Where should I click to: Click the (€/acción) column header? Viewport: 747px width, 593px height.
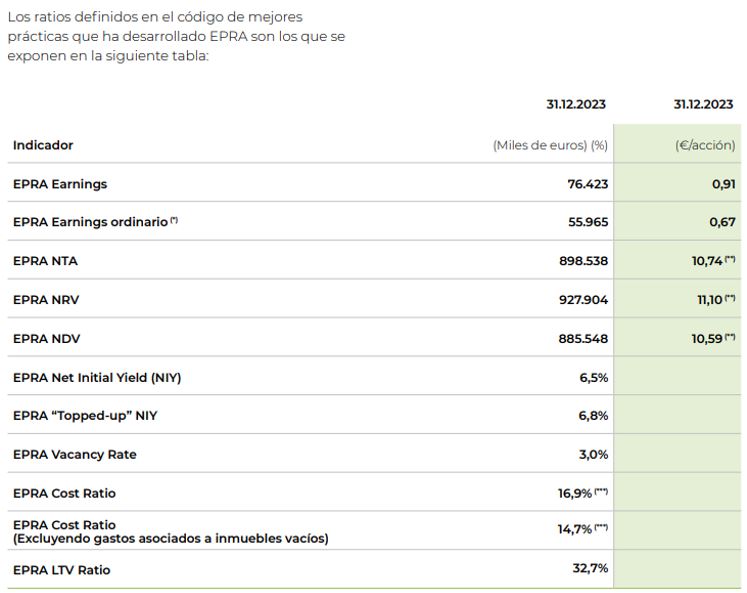point(705,145)
